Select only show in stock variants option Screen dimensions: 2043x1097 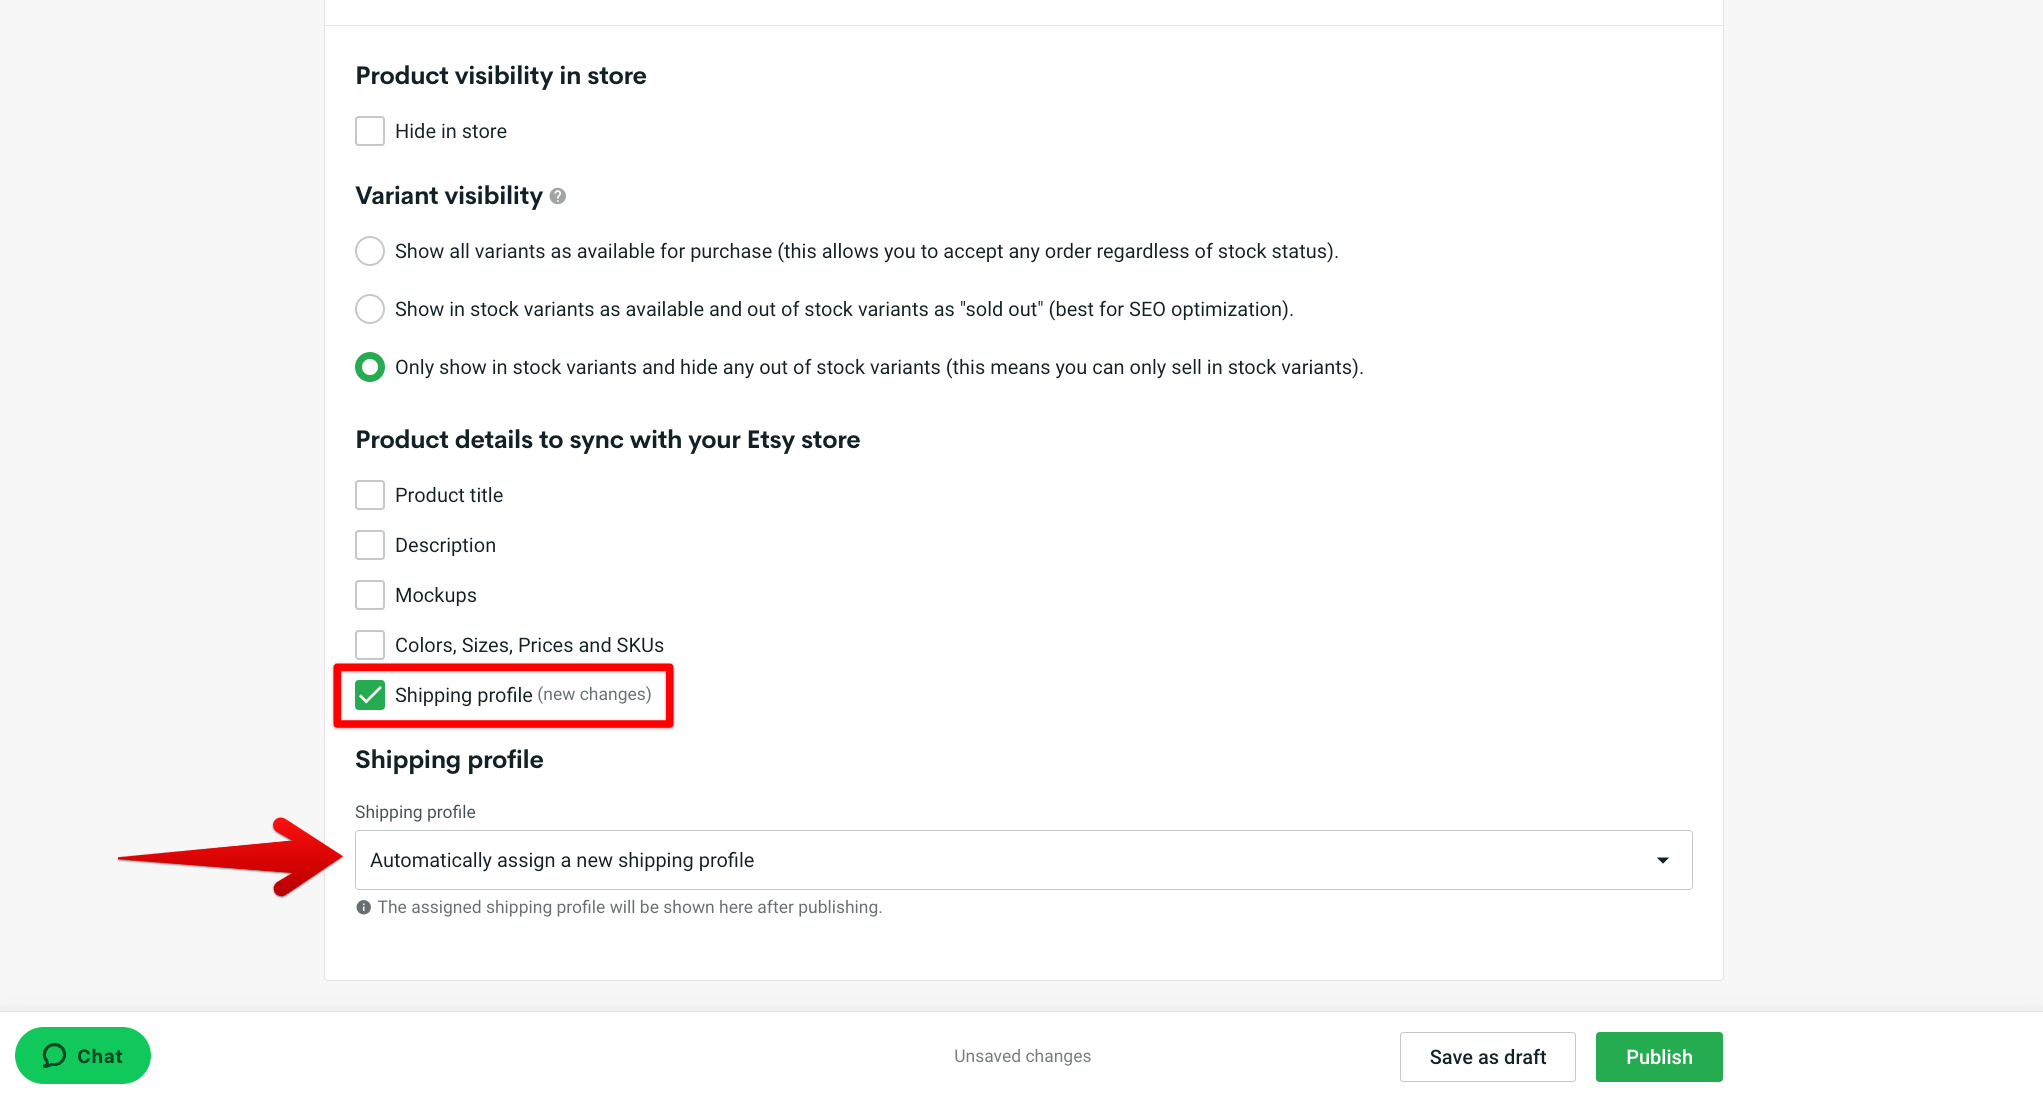369,367
